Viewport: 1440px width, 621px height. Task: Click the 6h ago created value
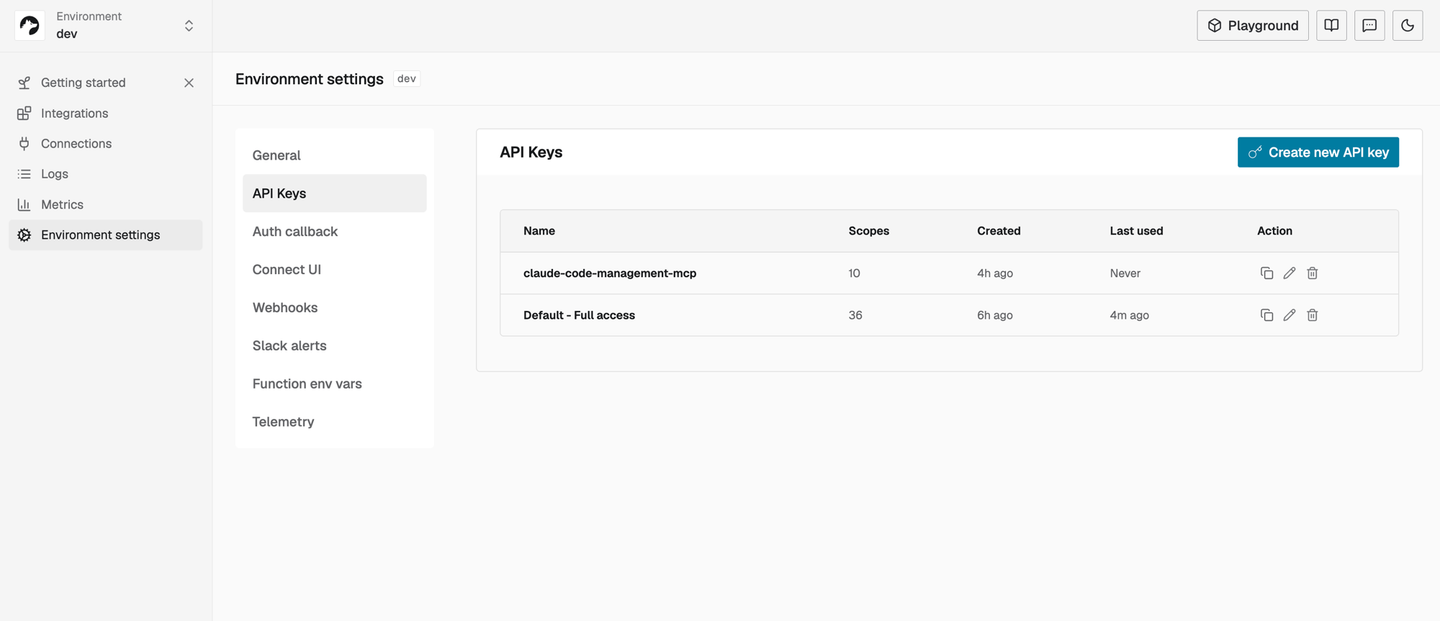click(995, 315)
